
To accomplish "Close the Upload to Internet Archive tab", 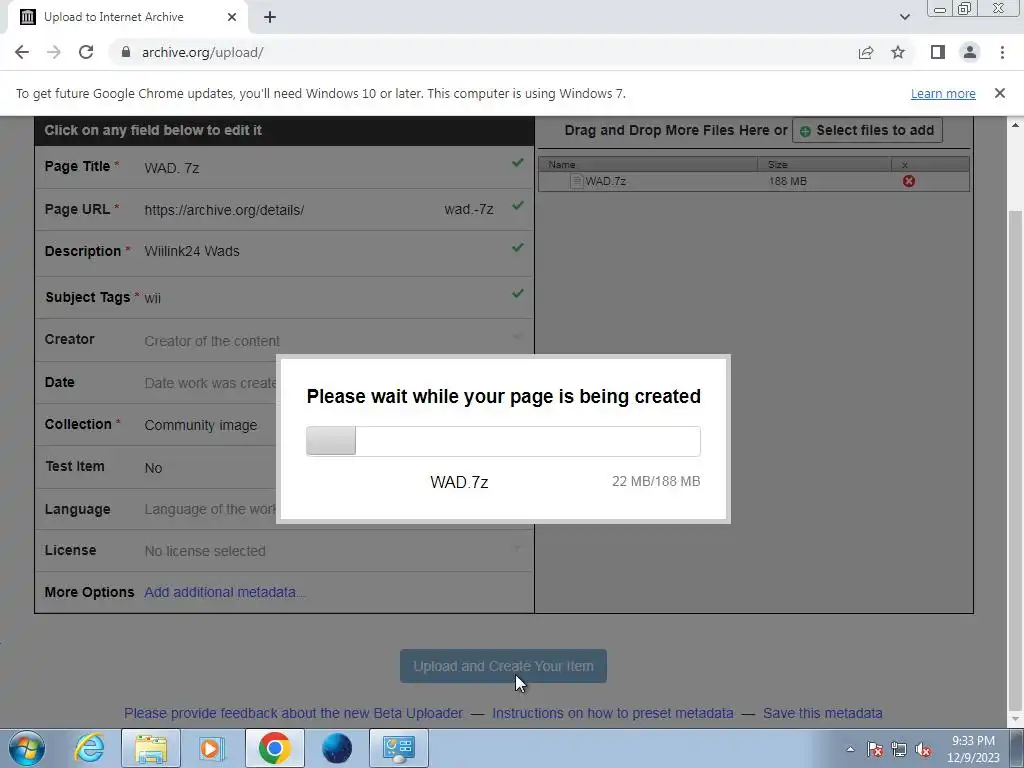I will coord(232,17).
